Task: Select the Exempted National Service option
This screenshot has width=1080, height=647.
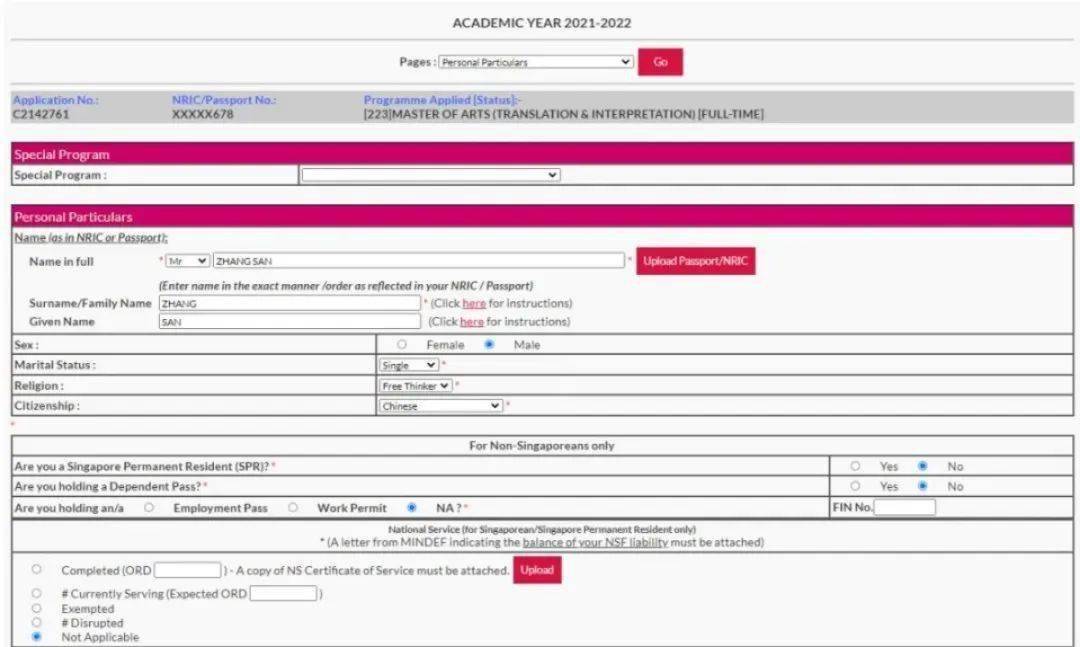Action: (x=37, y=608)
